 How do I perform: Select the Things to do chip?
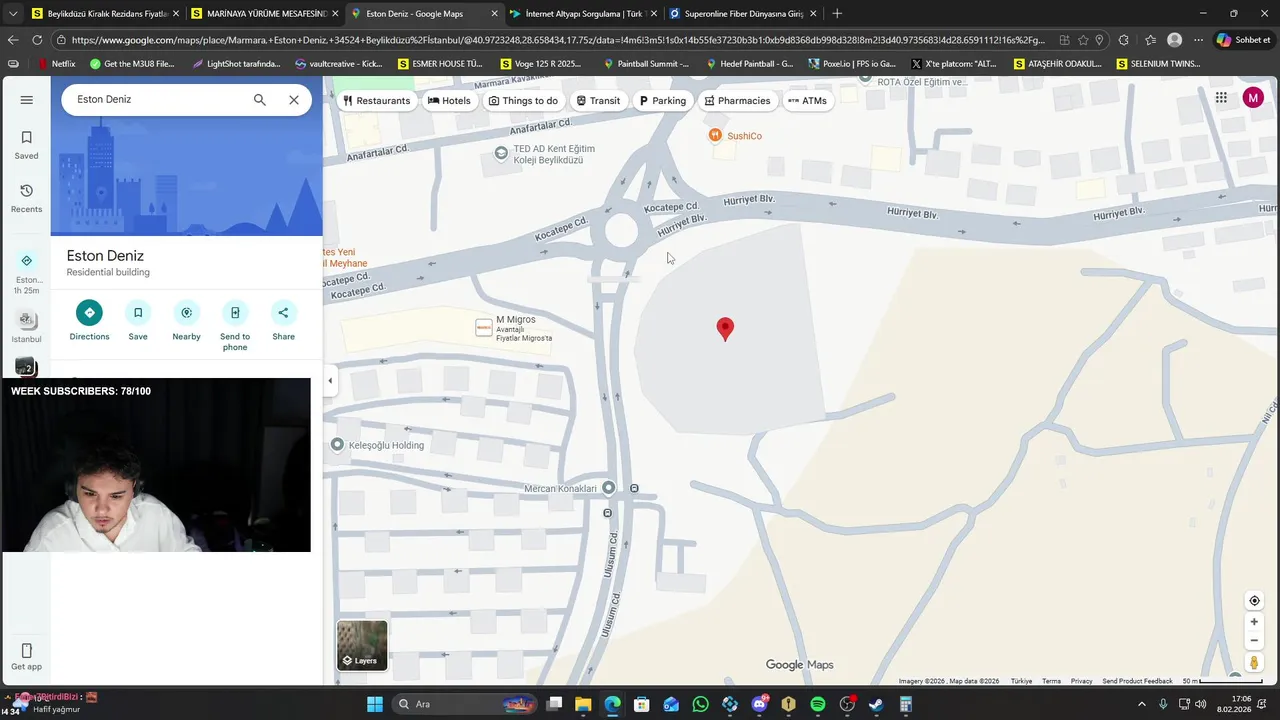click(523, 100)
